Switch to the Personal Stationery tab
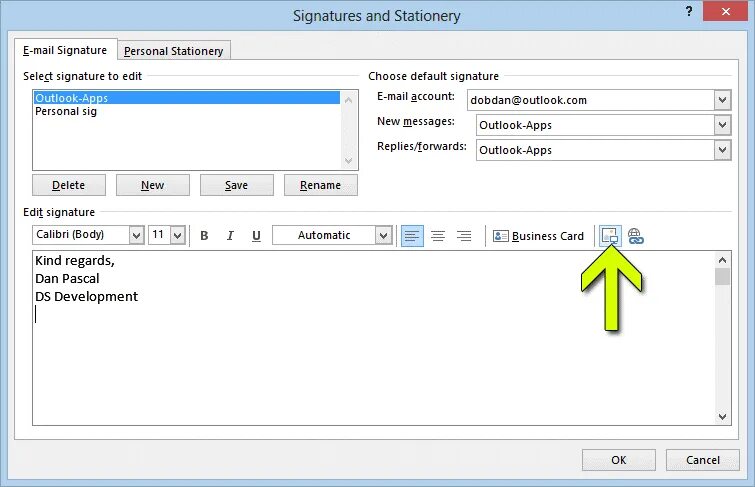 tap(173, 51)
